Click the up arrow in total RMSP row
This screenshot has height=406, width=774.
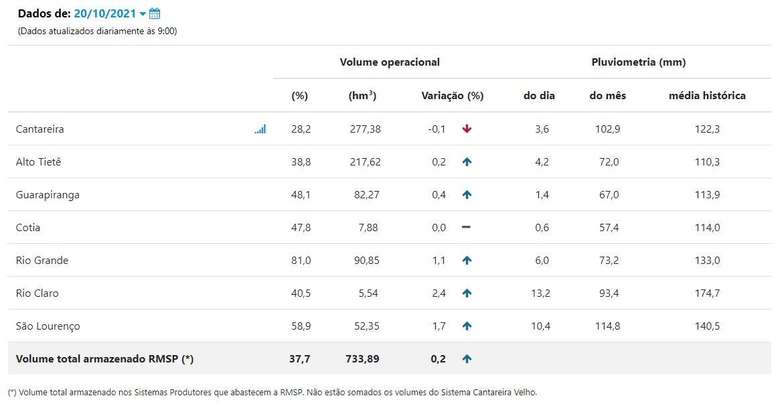click(x=466, y=358)
